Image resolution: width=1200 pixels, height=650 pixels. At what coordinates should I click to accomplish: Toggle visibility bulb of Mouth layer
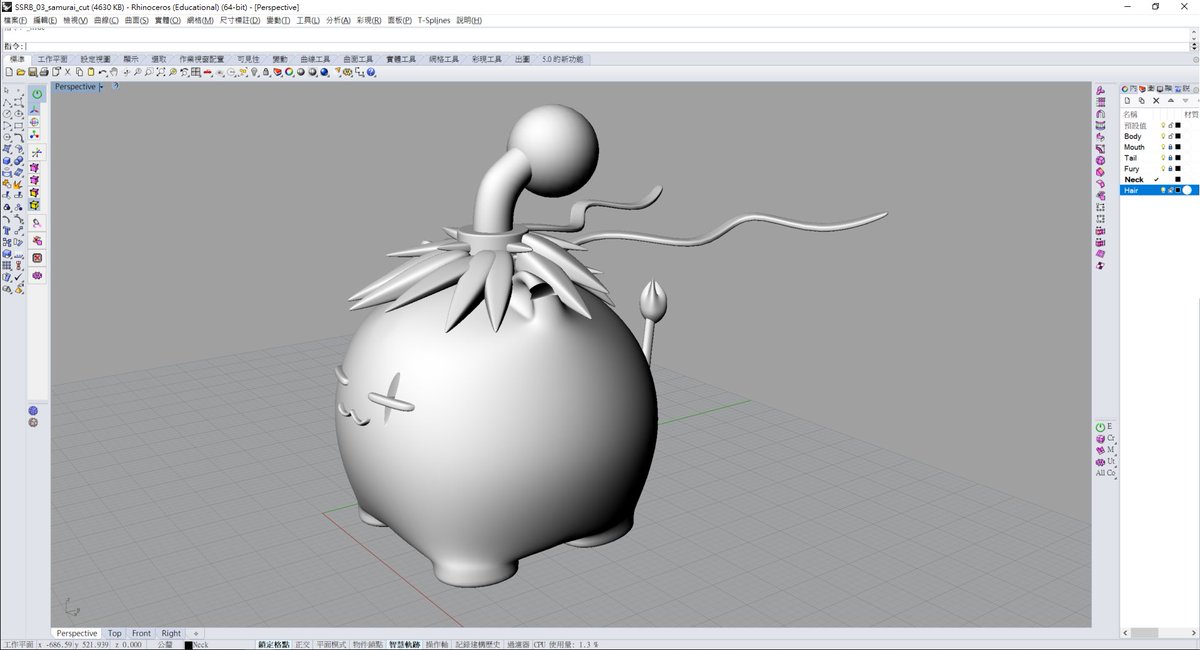1163,147
